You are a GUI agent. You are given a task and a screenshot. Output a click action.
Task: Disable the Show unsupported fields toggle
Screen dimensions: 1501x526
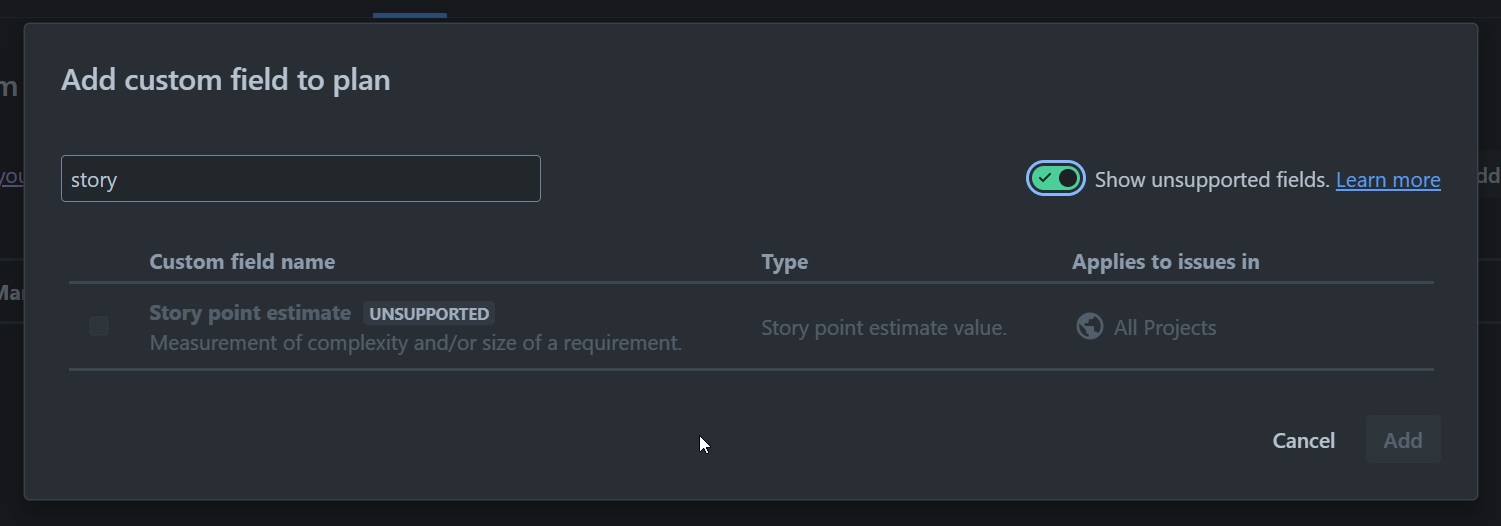point(1056,178)
